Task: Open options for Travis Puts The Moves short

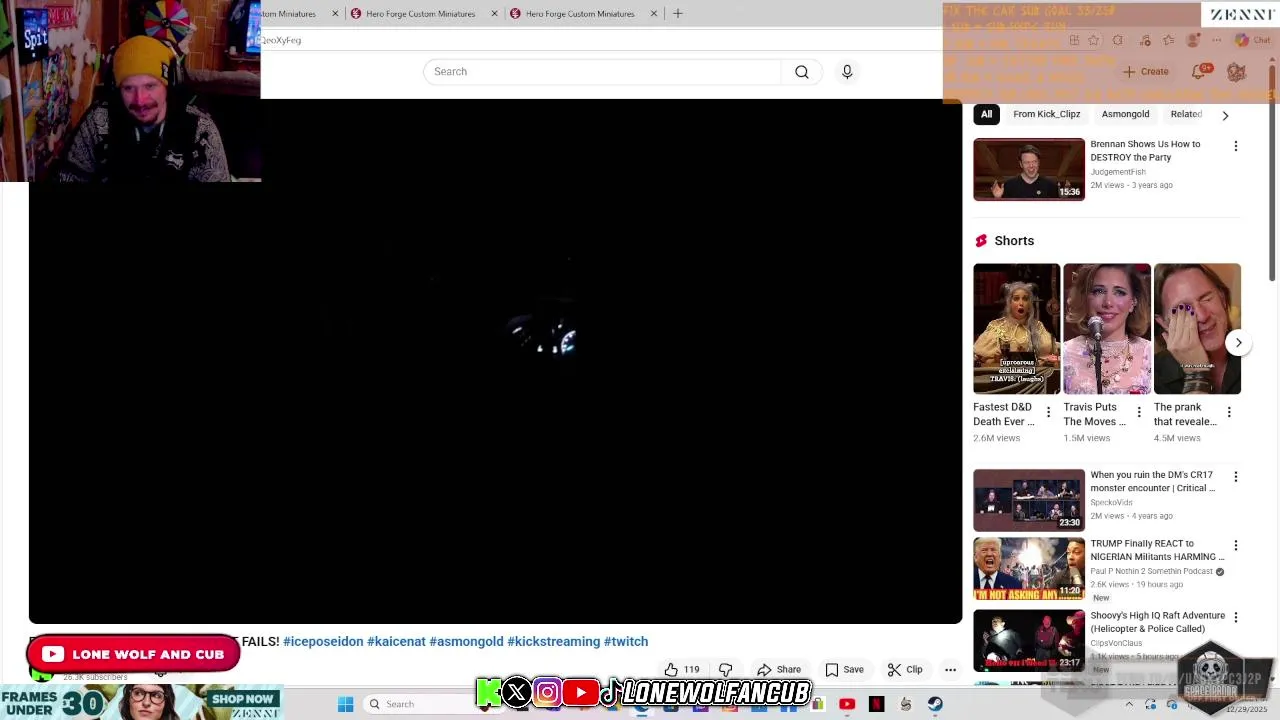Action: pos(1138,412)
